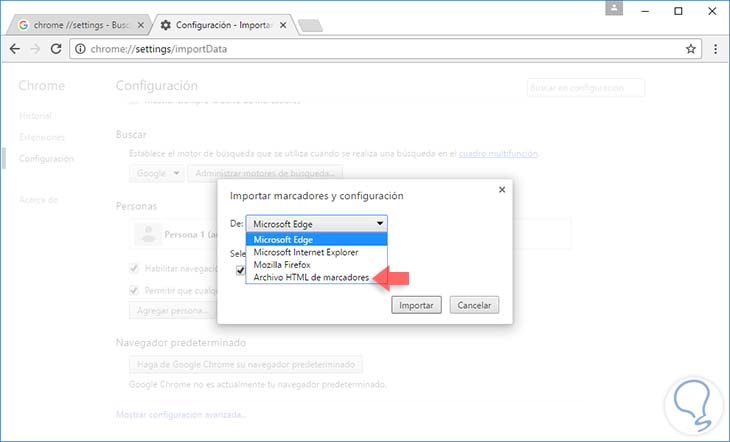Open Historial in the sidebar
Screen dimensions: 730x442
tap(35, 116)
